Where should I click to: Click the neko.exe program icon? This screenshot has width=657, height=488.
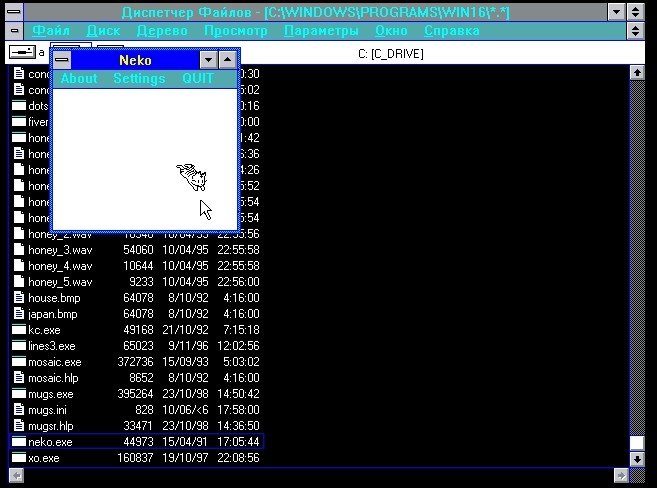(x=19, y=442)
